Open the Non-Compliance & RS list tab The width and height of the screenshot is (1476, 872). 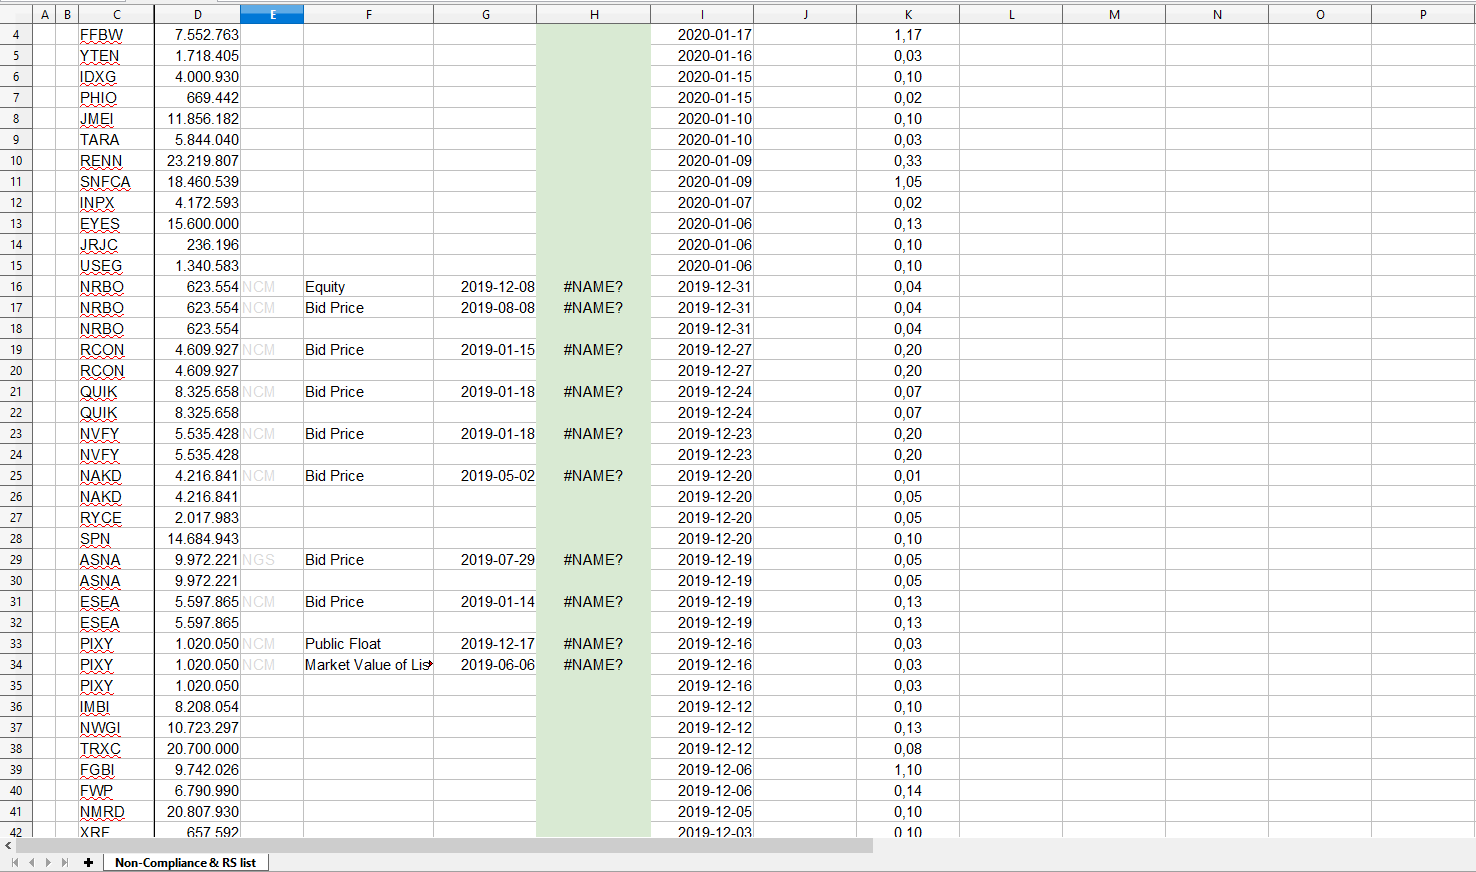pos(185,862)
